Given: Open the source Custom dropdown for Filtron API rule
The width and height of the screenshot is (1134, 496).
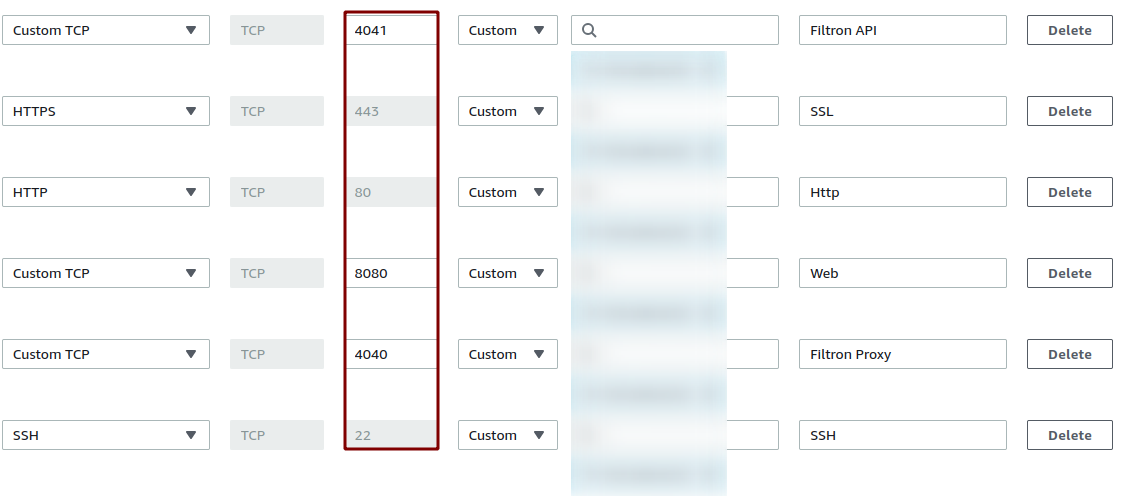Looking at the screenshot, I should pyautogui.click(x=507, y=30).
